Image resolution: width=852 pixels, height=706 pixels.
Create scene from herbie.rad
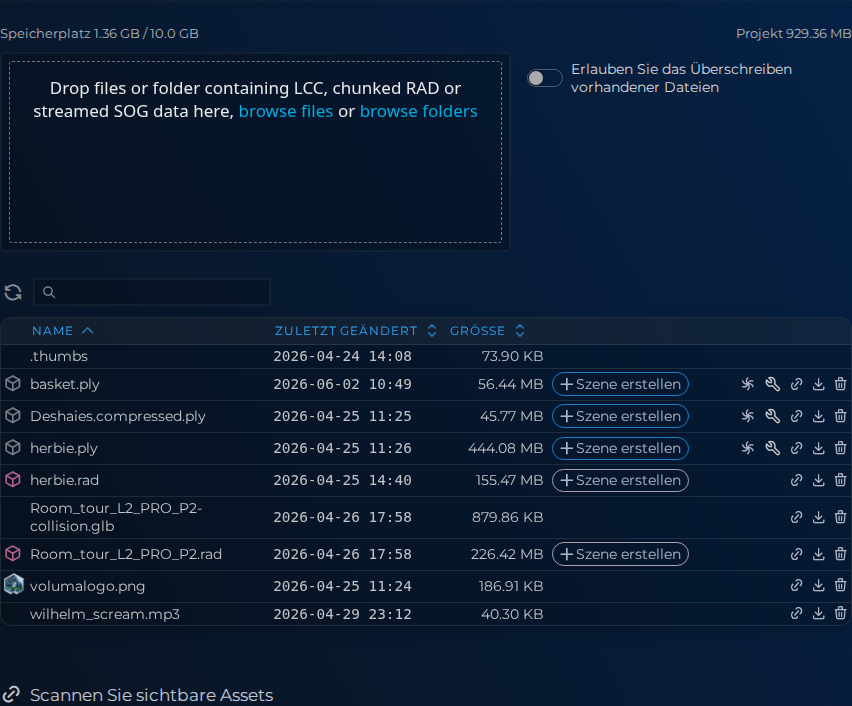point(621,480)
